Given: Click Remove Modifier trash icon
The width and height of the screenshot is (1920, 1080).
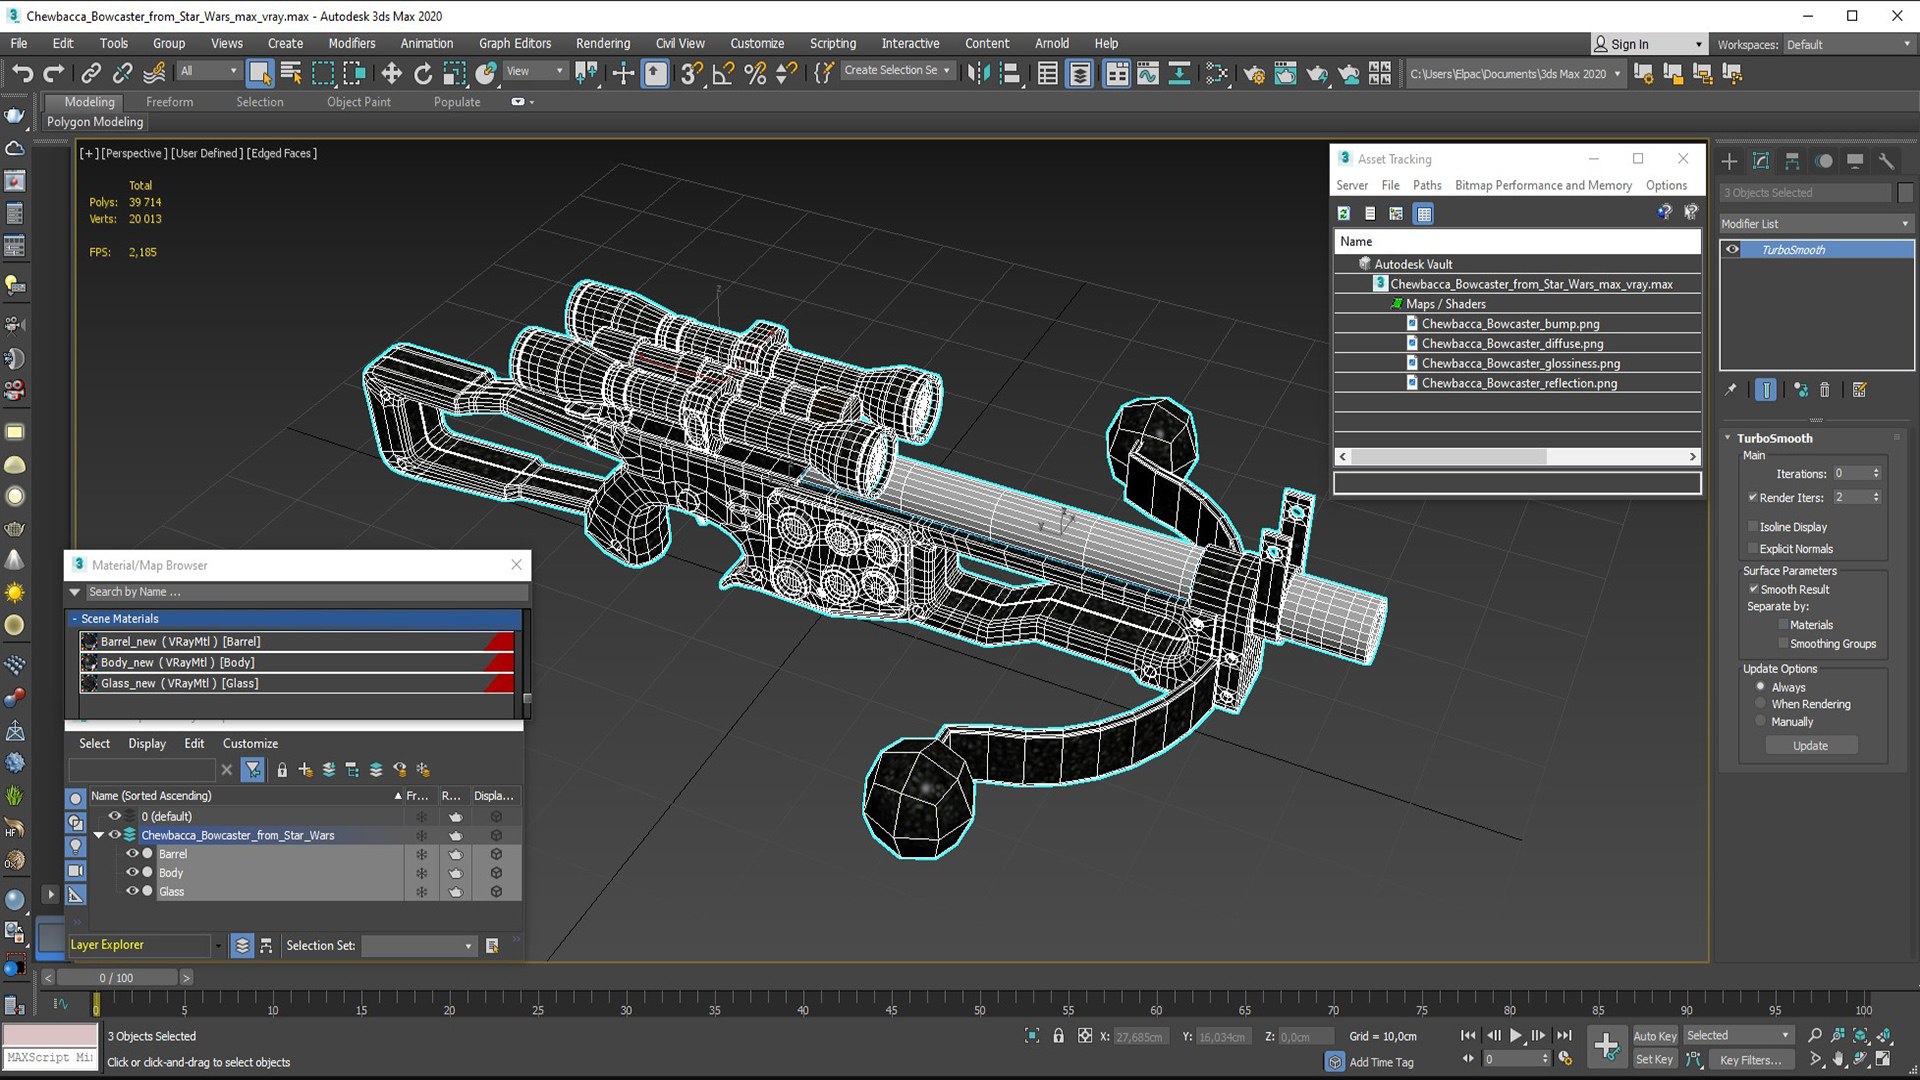Looking at the screenshot, I should 1824,390.
